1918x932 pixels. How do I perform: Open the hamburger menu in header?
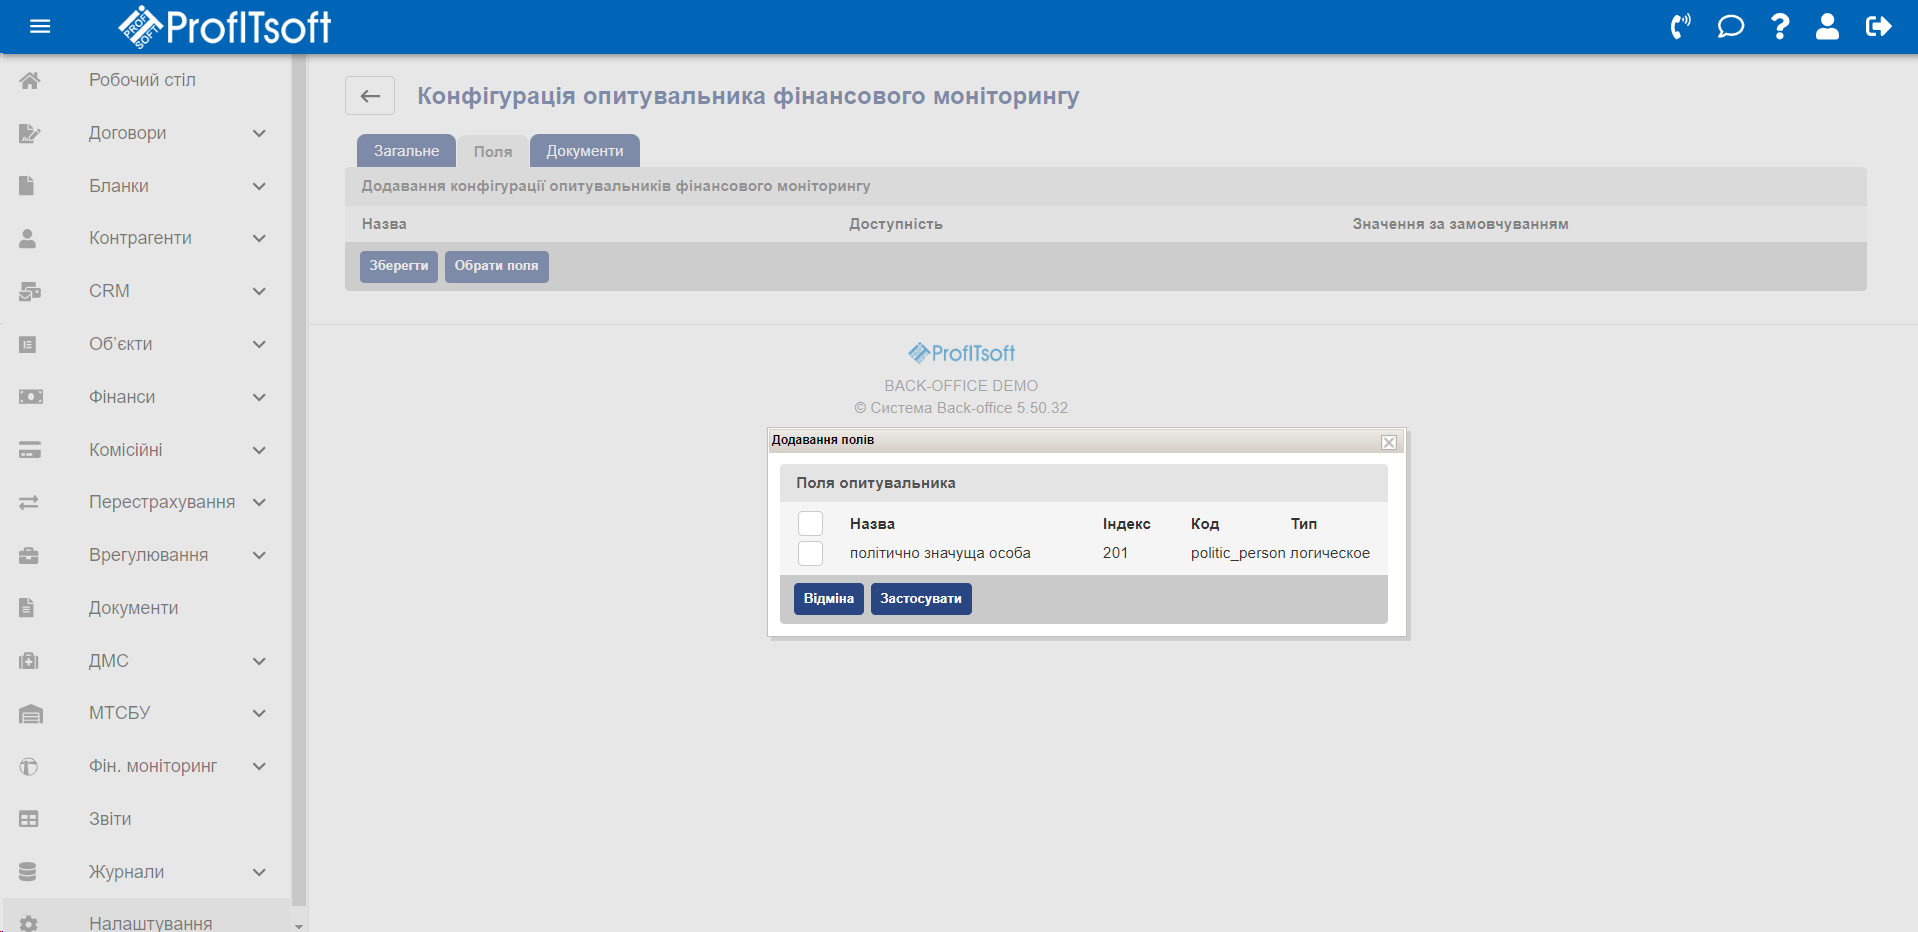pos(40,27)
